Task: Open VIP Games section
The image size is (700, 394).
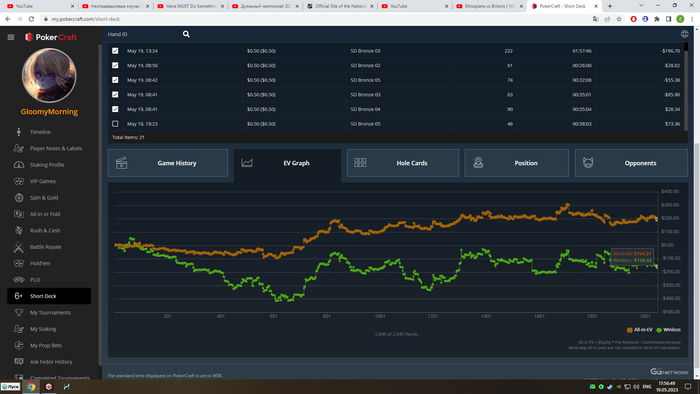Action: pos(43,181)
